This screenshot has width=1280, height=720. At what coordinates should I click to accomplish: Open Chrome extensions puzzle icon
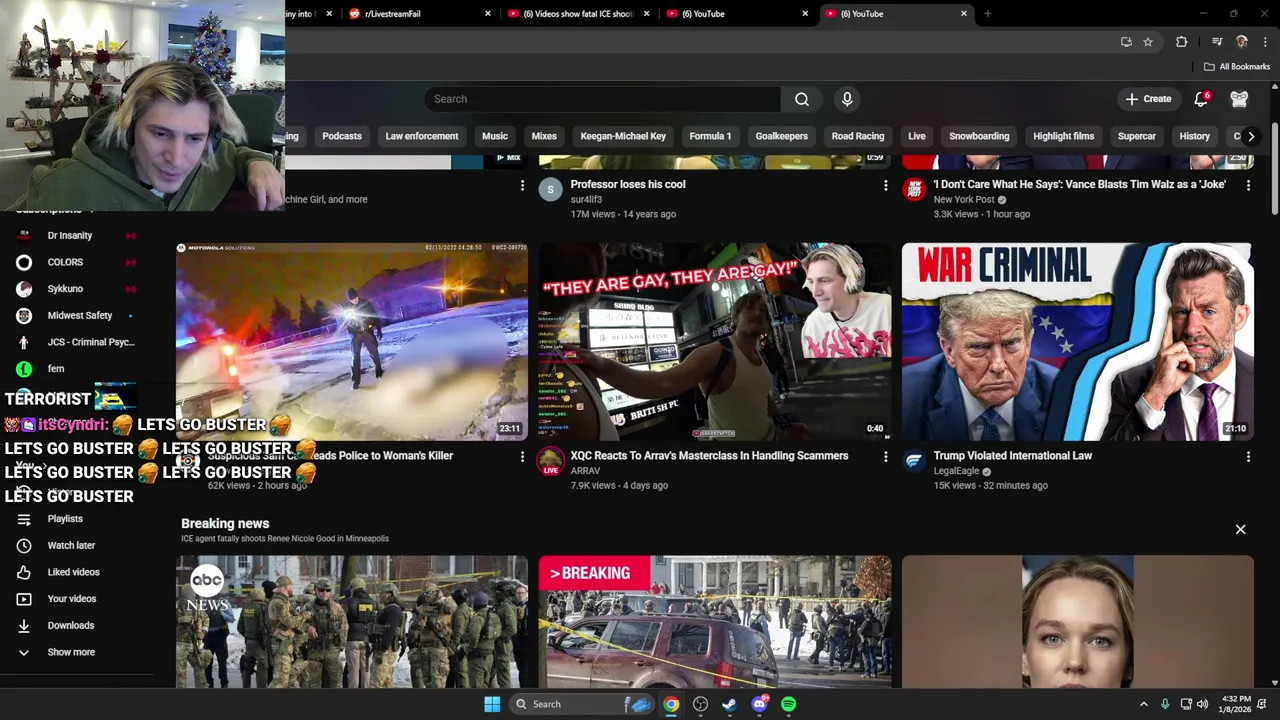click(x=1181, y=42)
